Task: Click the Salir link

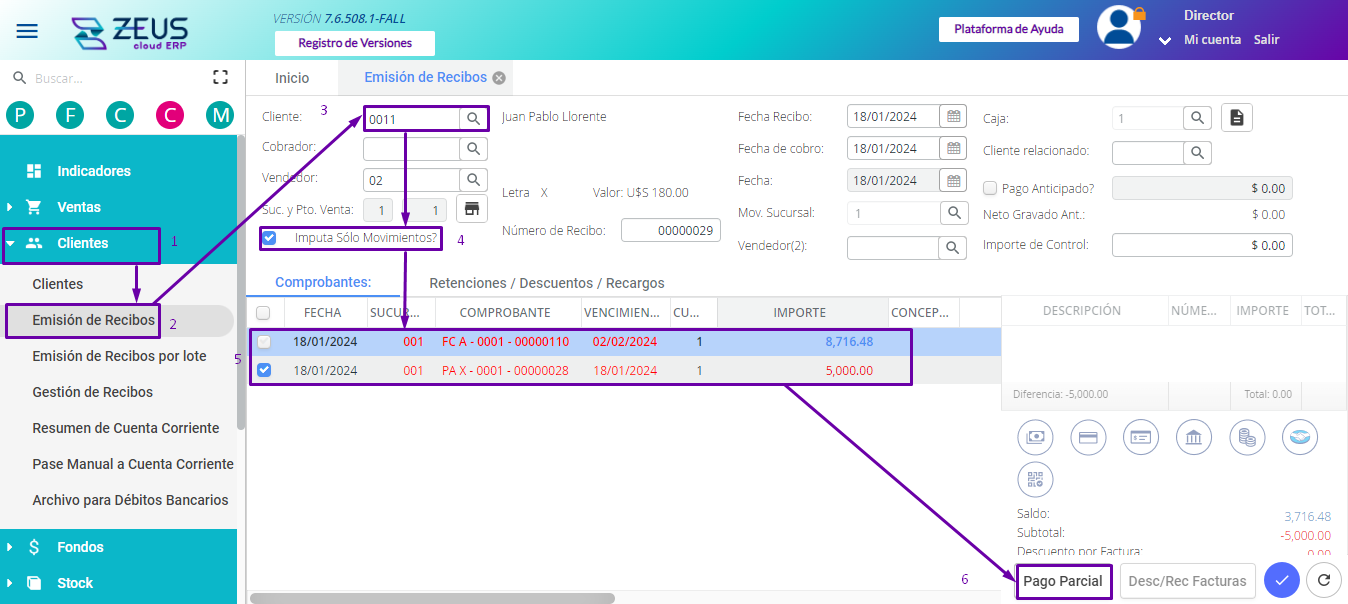Action: click(1267, 40)
